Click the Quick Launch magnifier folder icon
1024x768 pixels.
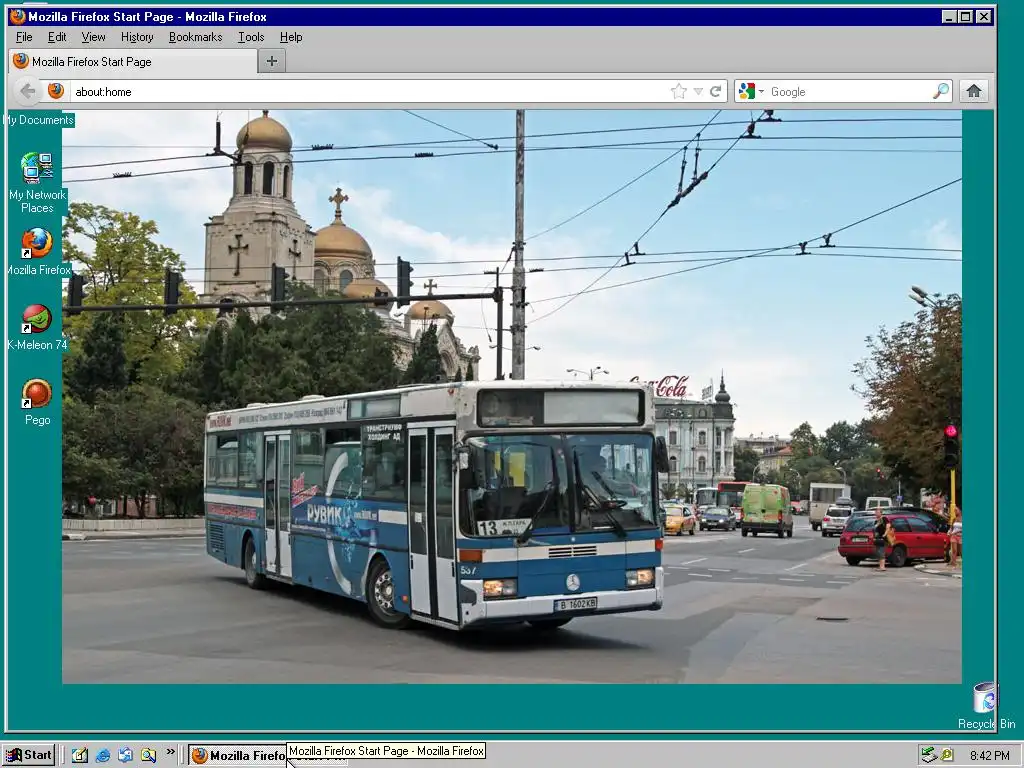[148, 756]
